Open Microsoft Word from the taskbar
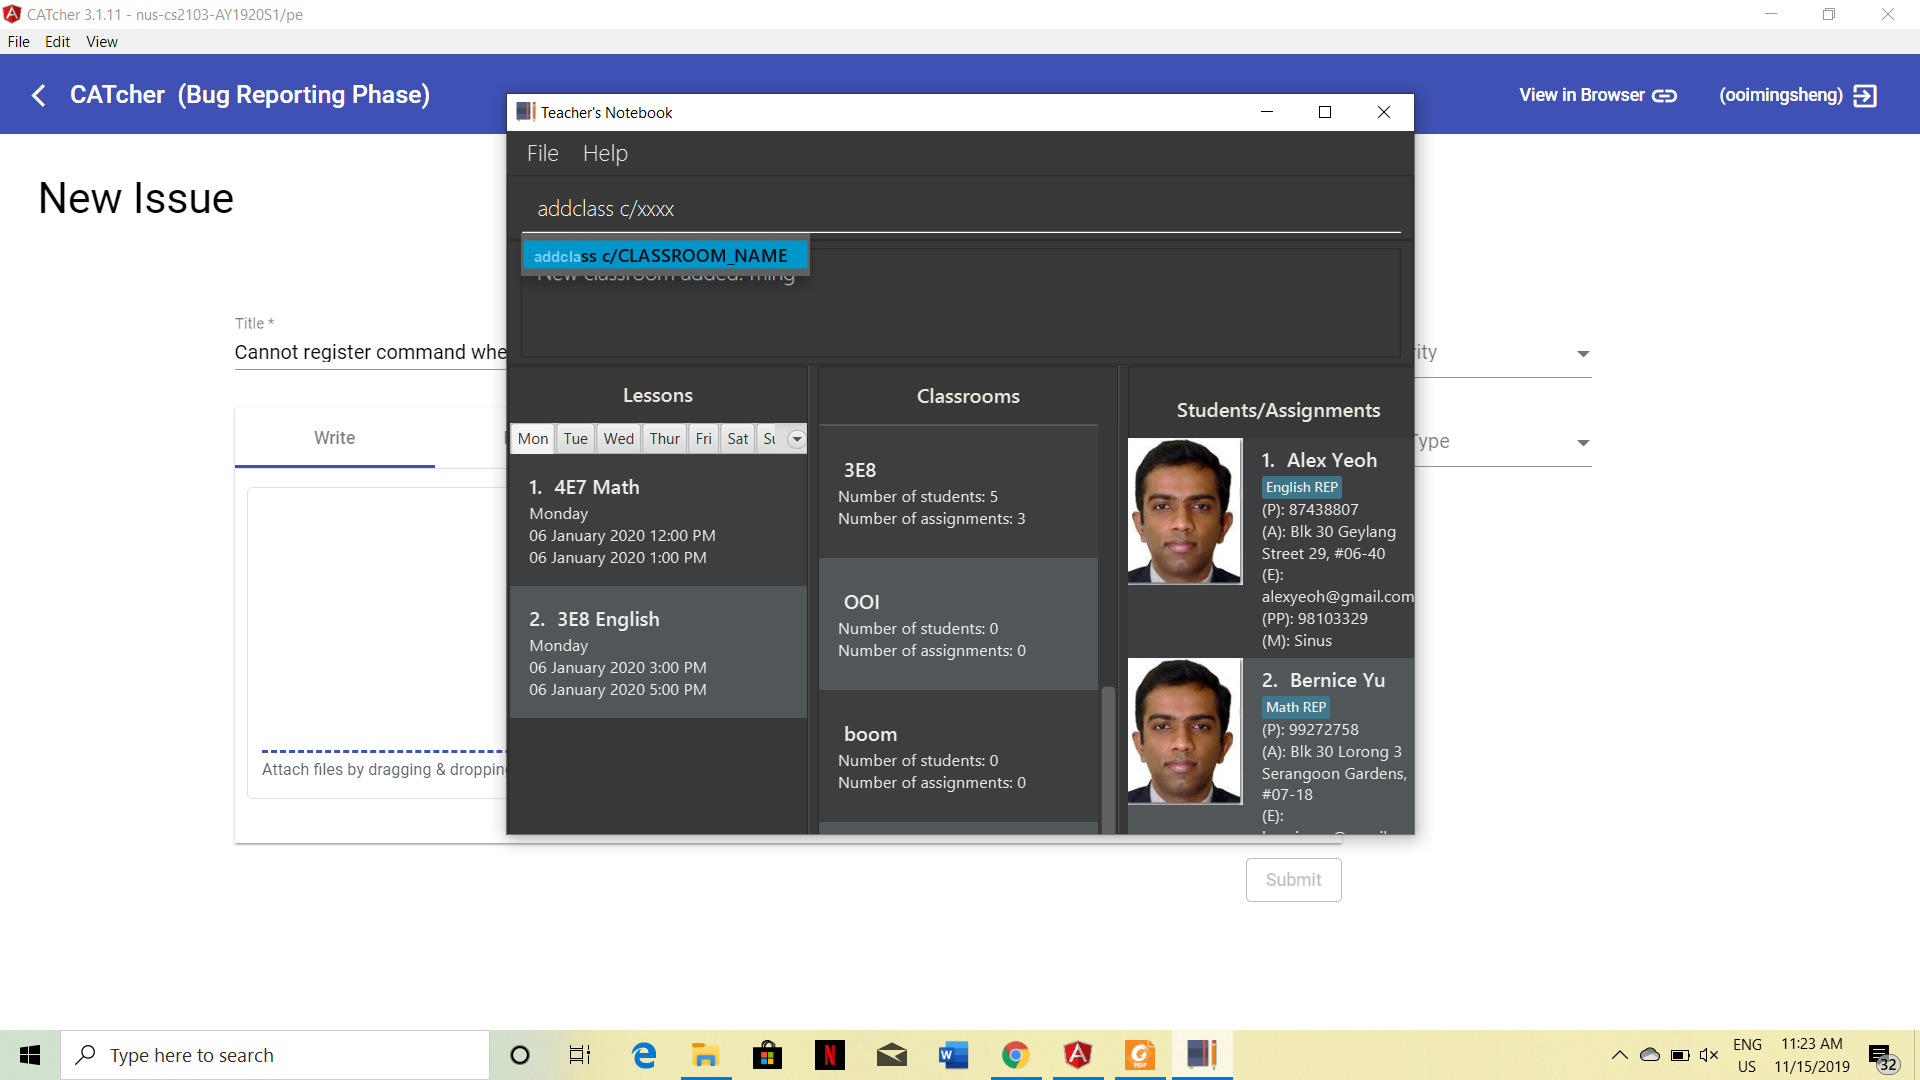 pos(953,1055)
